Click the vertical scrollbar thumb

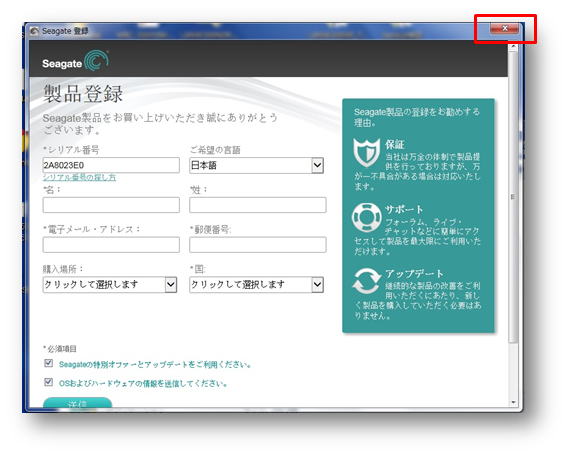click(513, 197)
